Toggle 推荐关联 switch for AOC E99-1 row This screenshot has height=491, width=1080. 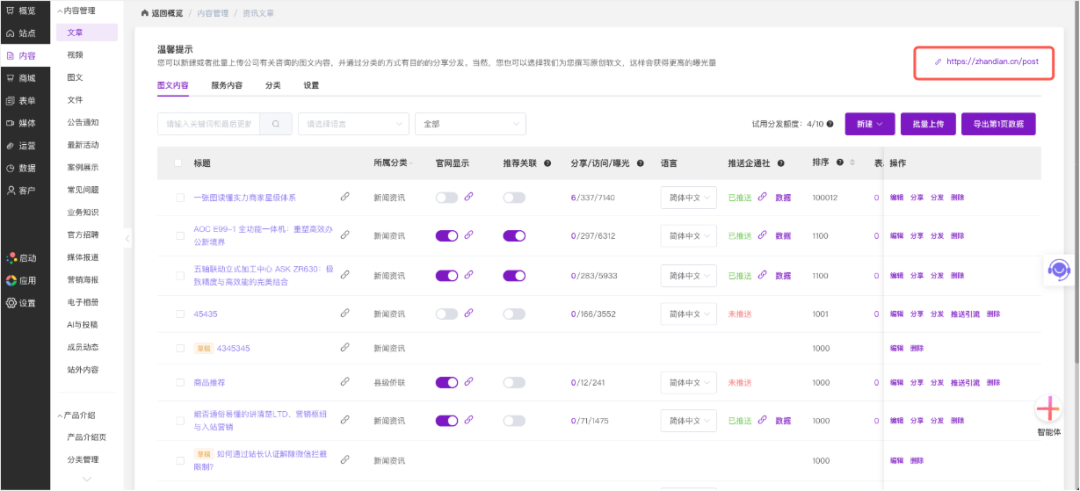(x=514, y=236)
